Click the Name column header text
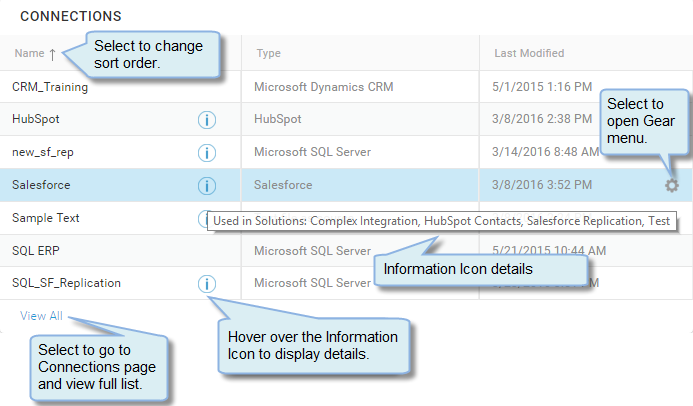This screenshot has height=406, width=693. [x=29, y=53]
